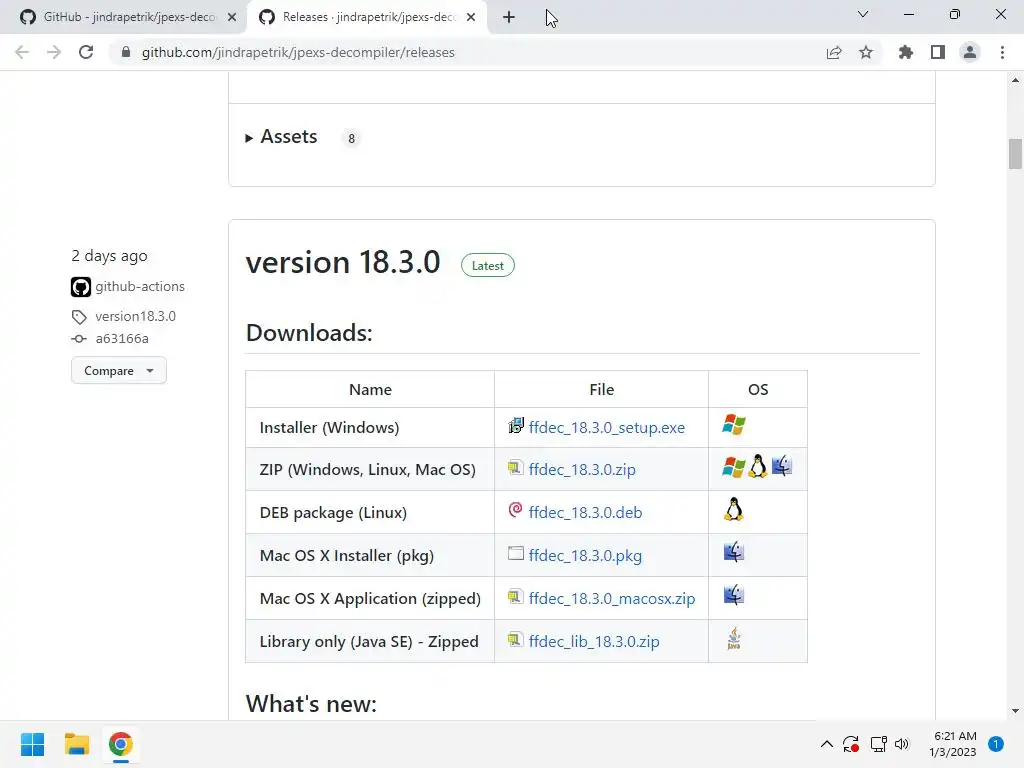Click the File column header
1024x768 pixels.
pyautogui.click(x=601, y=390)
